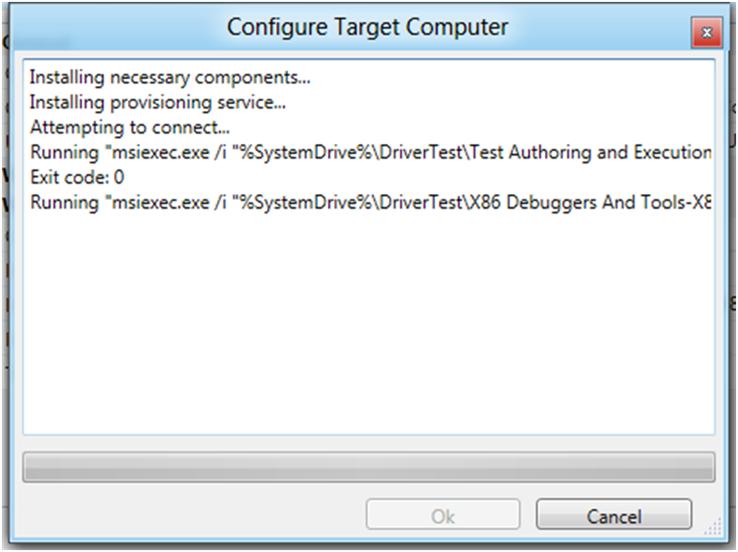Click the Configure Target Computer title bar
Image resolution: width=738 pixels, height=552 pixels.
(367, 28)
